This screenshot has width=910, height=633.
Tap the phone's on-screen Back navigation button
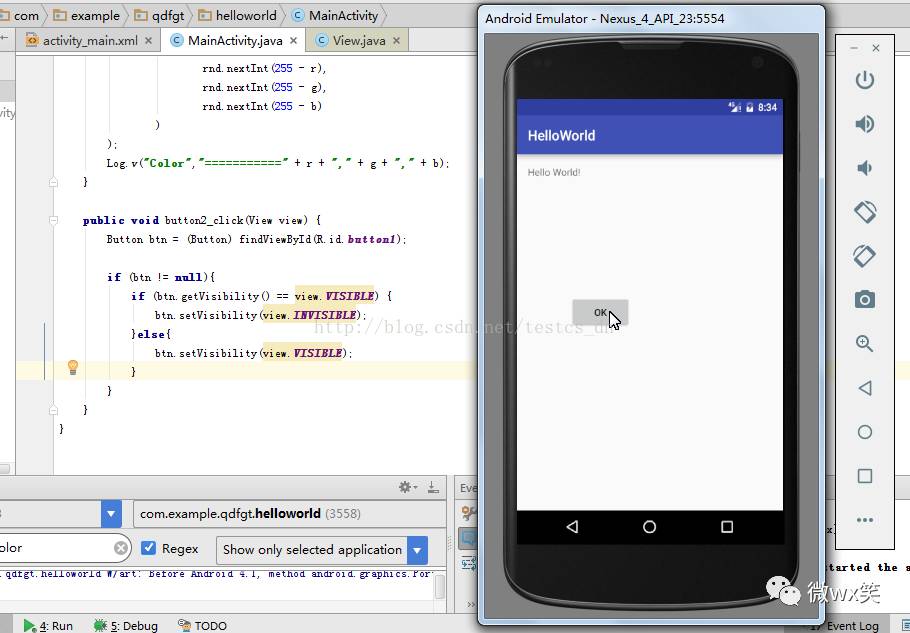(572, 526)
